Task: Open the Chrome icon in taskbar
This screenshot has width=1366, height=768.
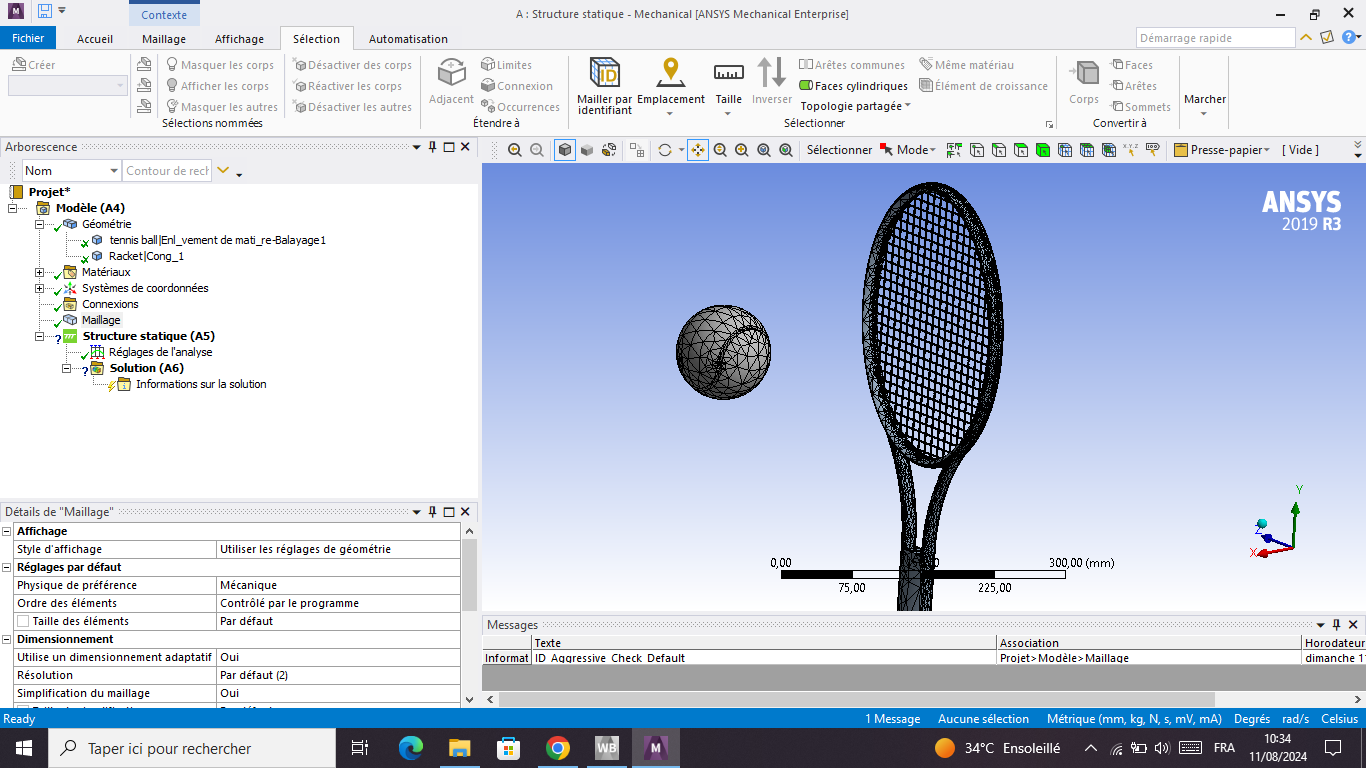Action: [558, 748]
